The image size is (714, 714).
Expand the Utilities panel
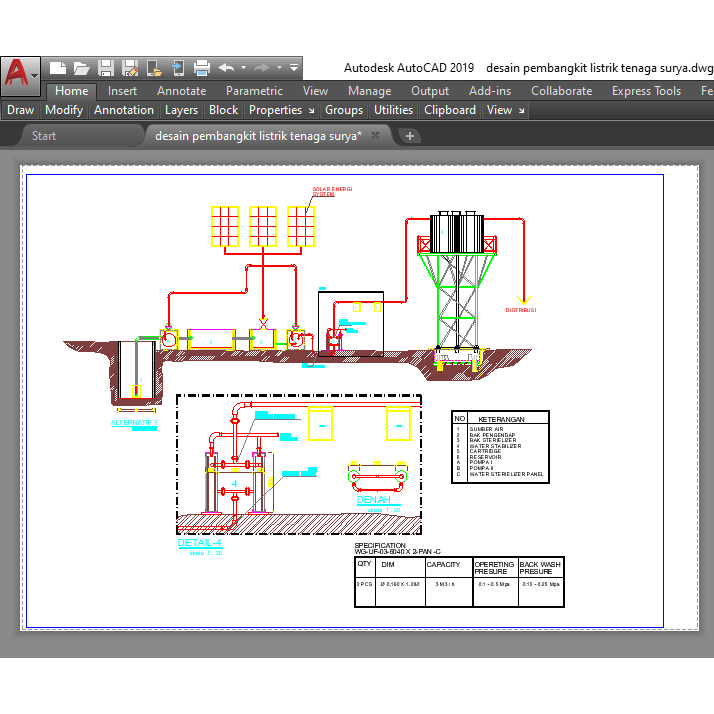pos(393,110)
